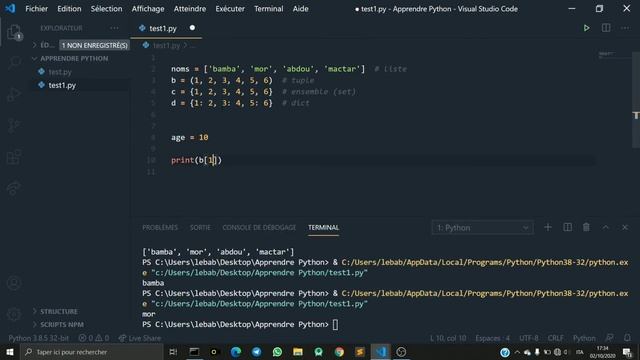The image size is (640, 360).
Task: Open the Accounts menu icon
Action: coord(14,283)
